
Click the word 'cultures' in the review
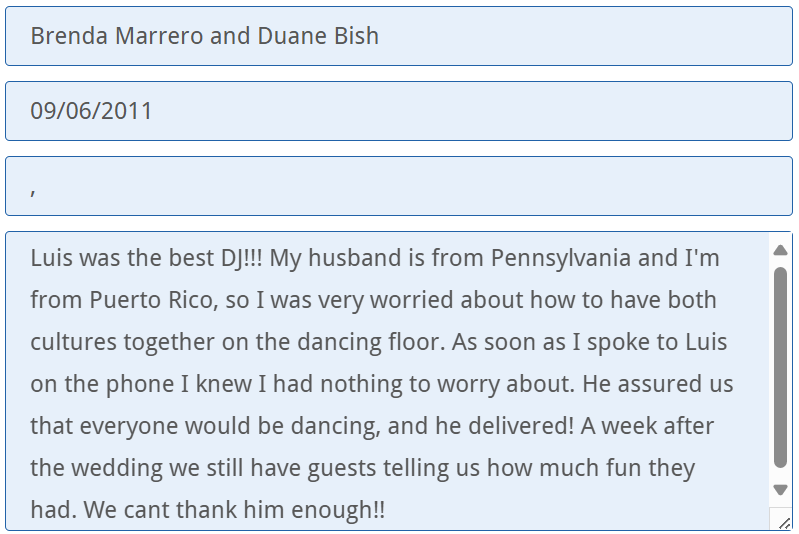point(73,343)
